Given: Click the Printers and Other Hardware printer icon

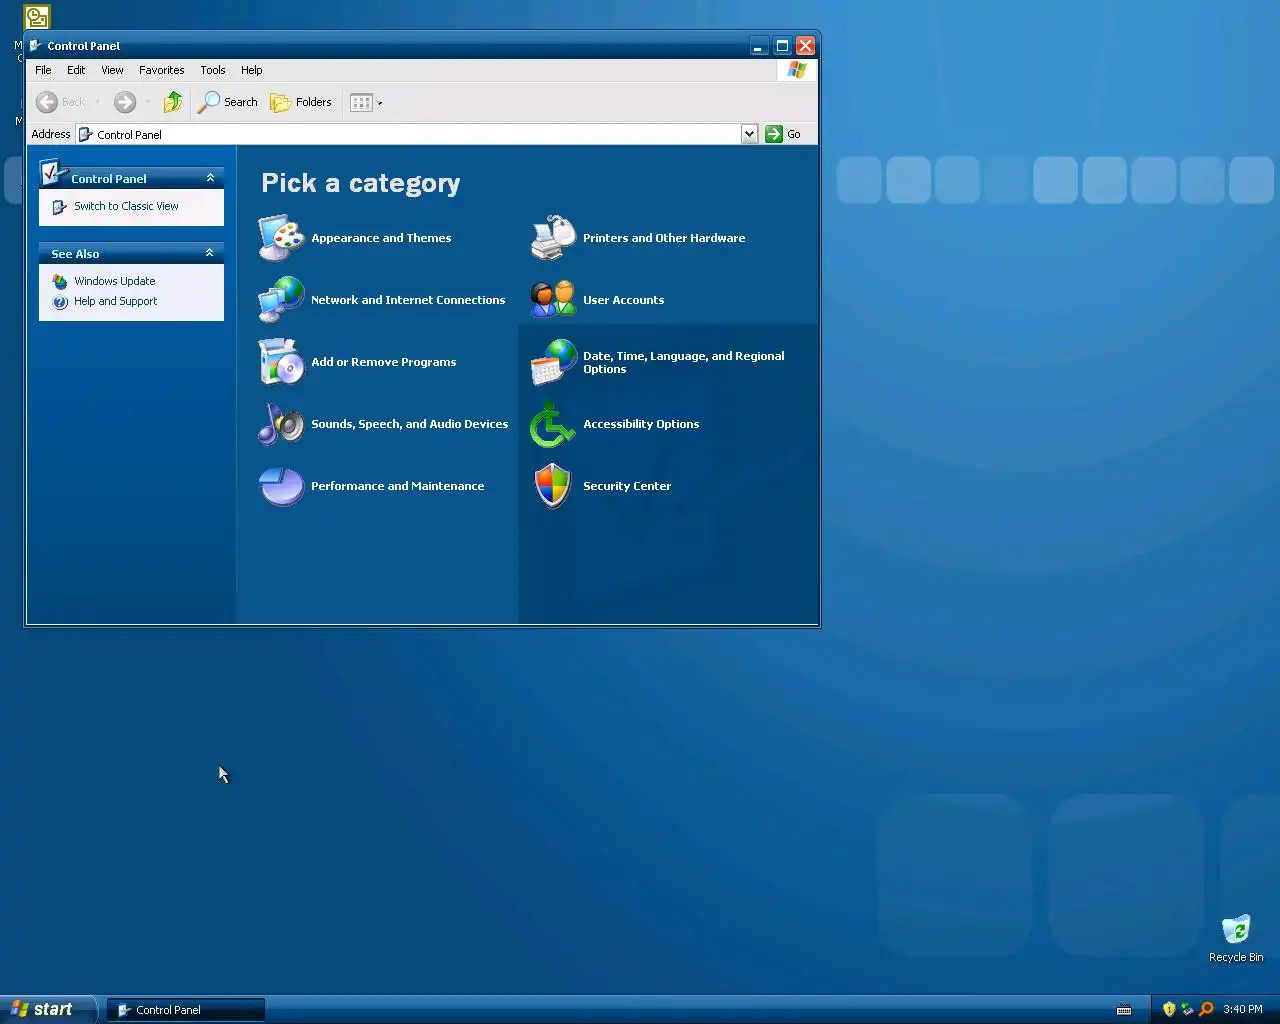Looking at the screenshot, I should pos(553,238).
